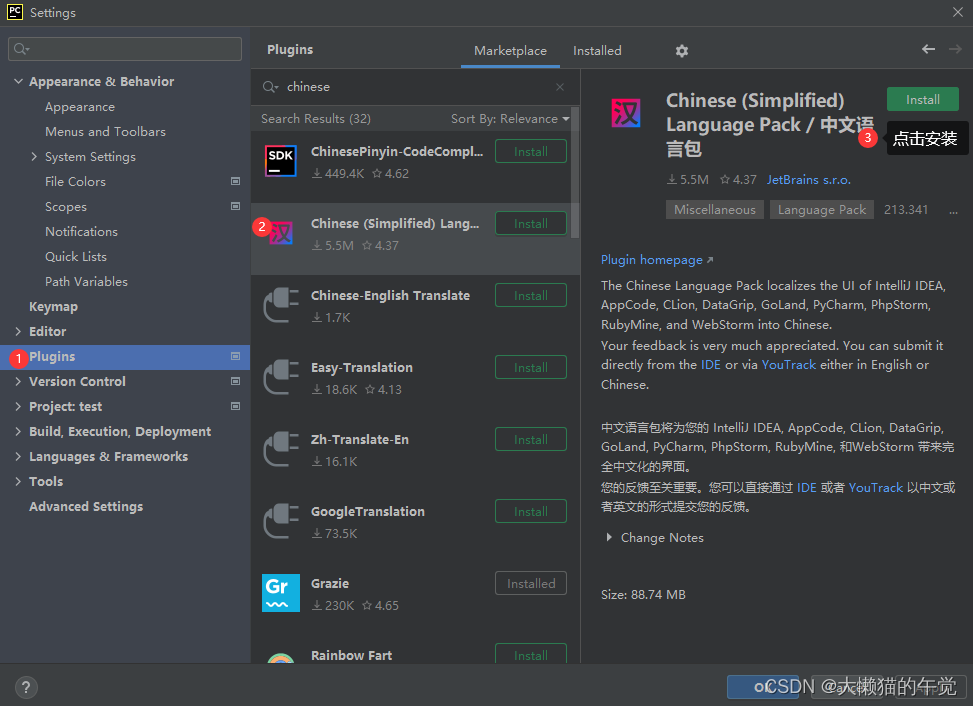
Task: Select the Rainbow Fart plugin row
Action: coord(415,651)
